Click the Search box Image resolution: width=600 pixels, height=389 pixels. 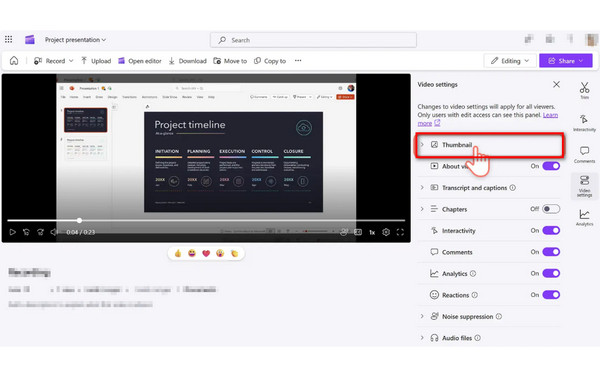[x=313, y=40]
